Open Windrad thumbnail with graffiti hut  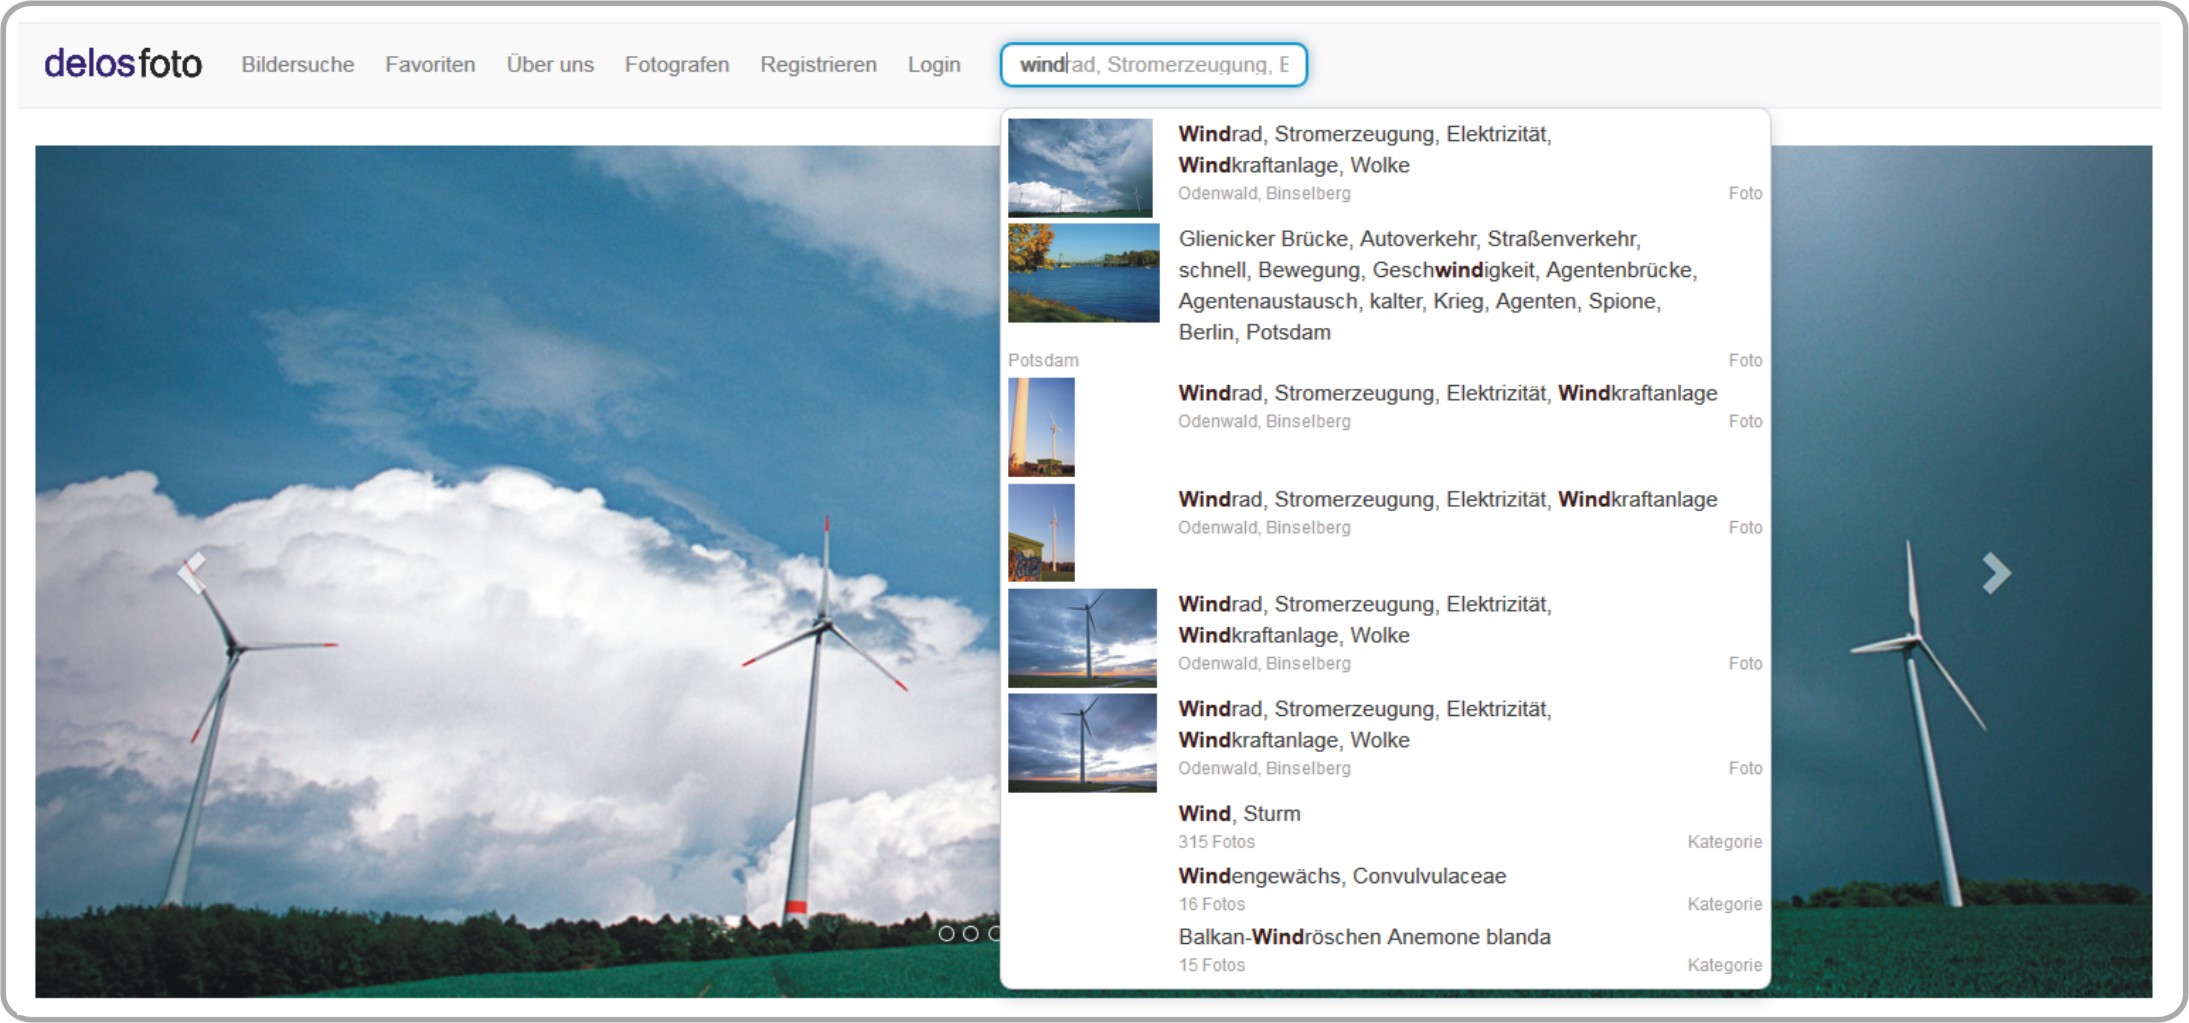pos(1041,533)
